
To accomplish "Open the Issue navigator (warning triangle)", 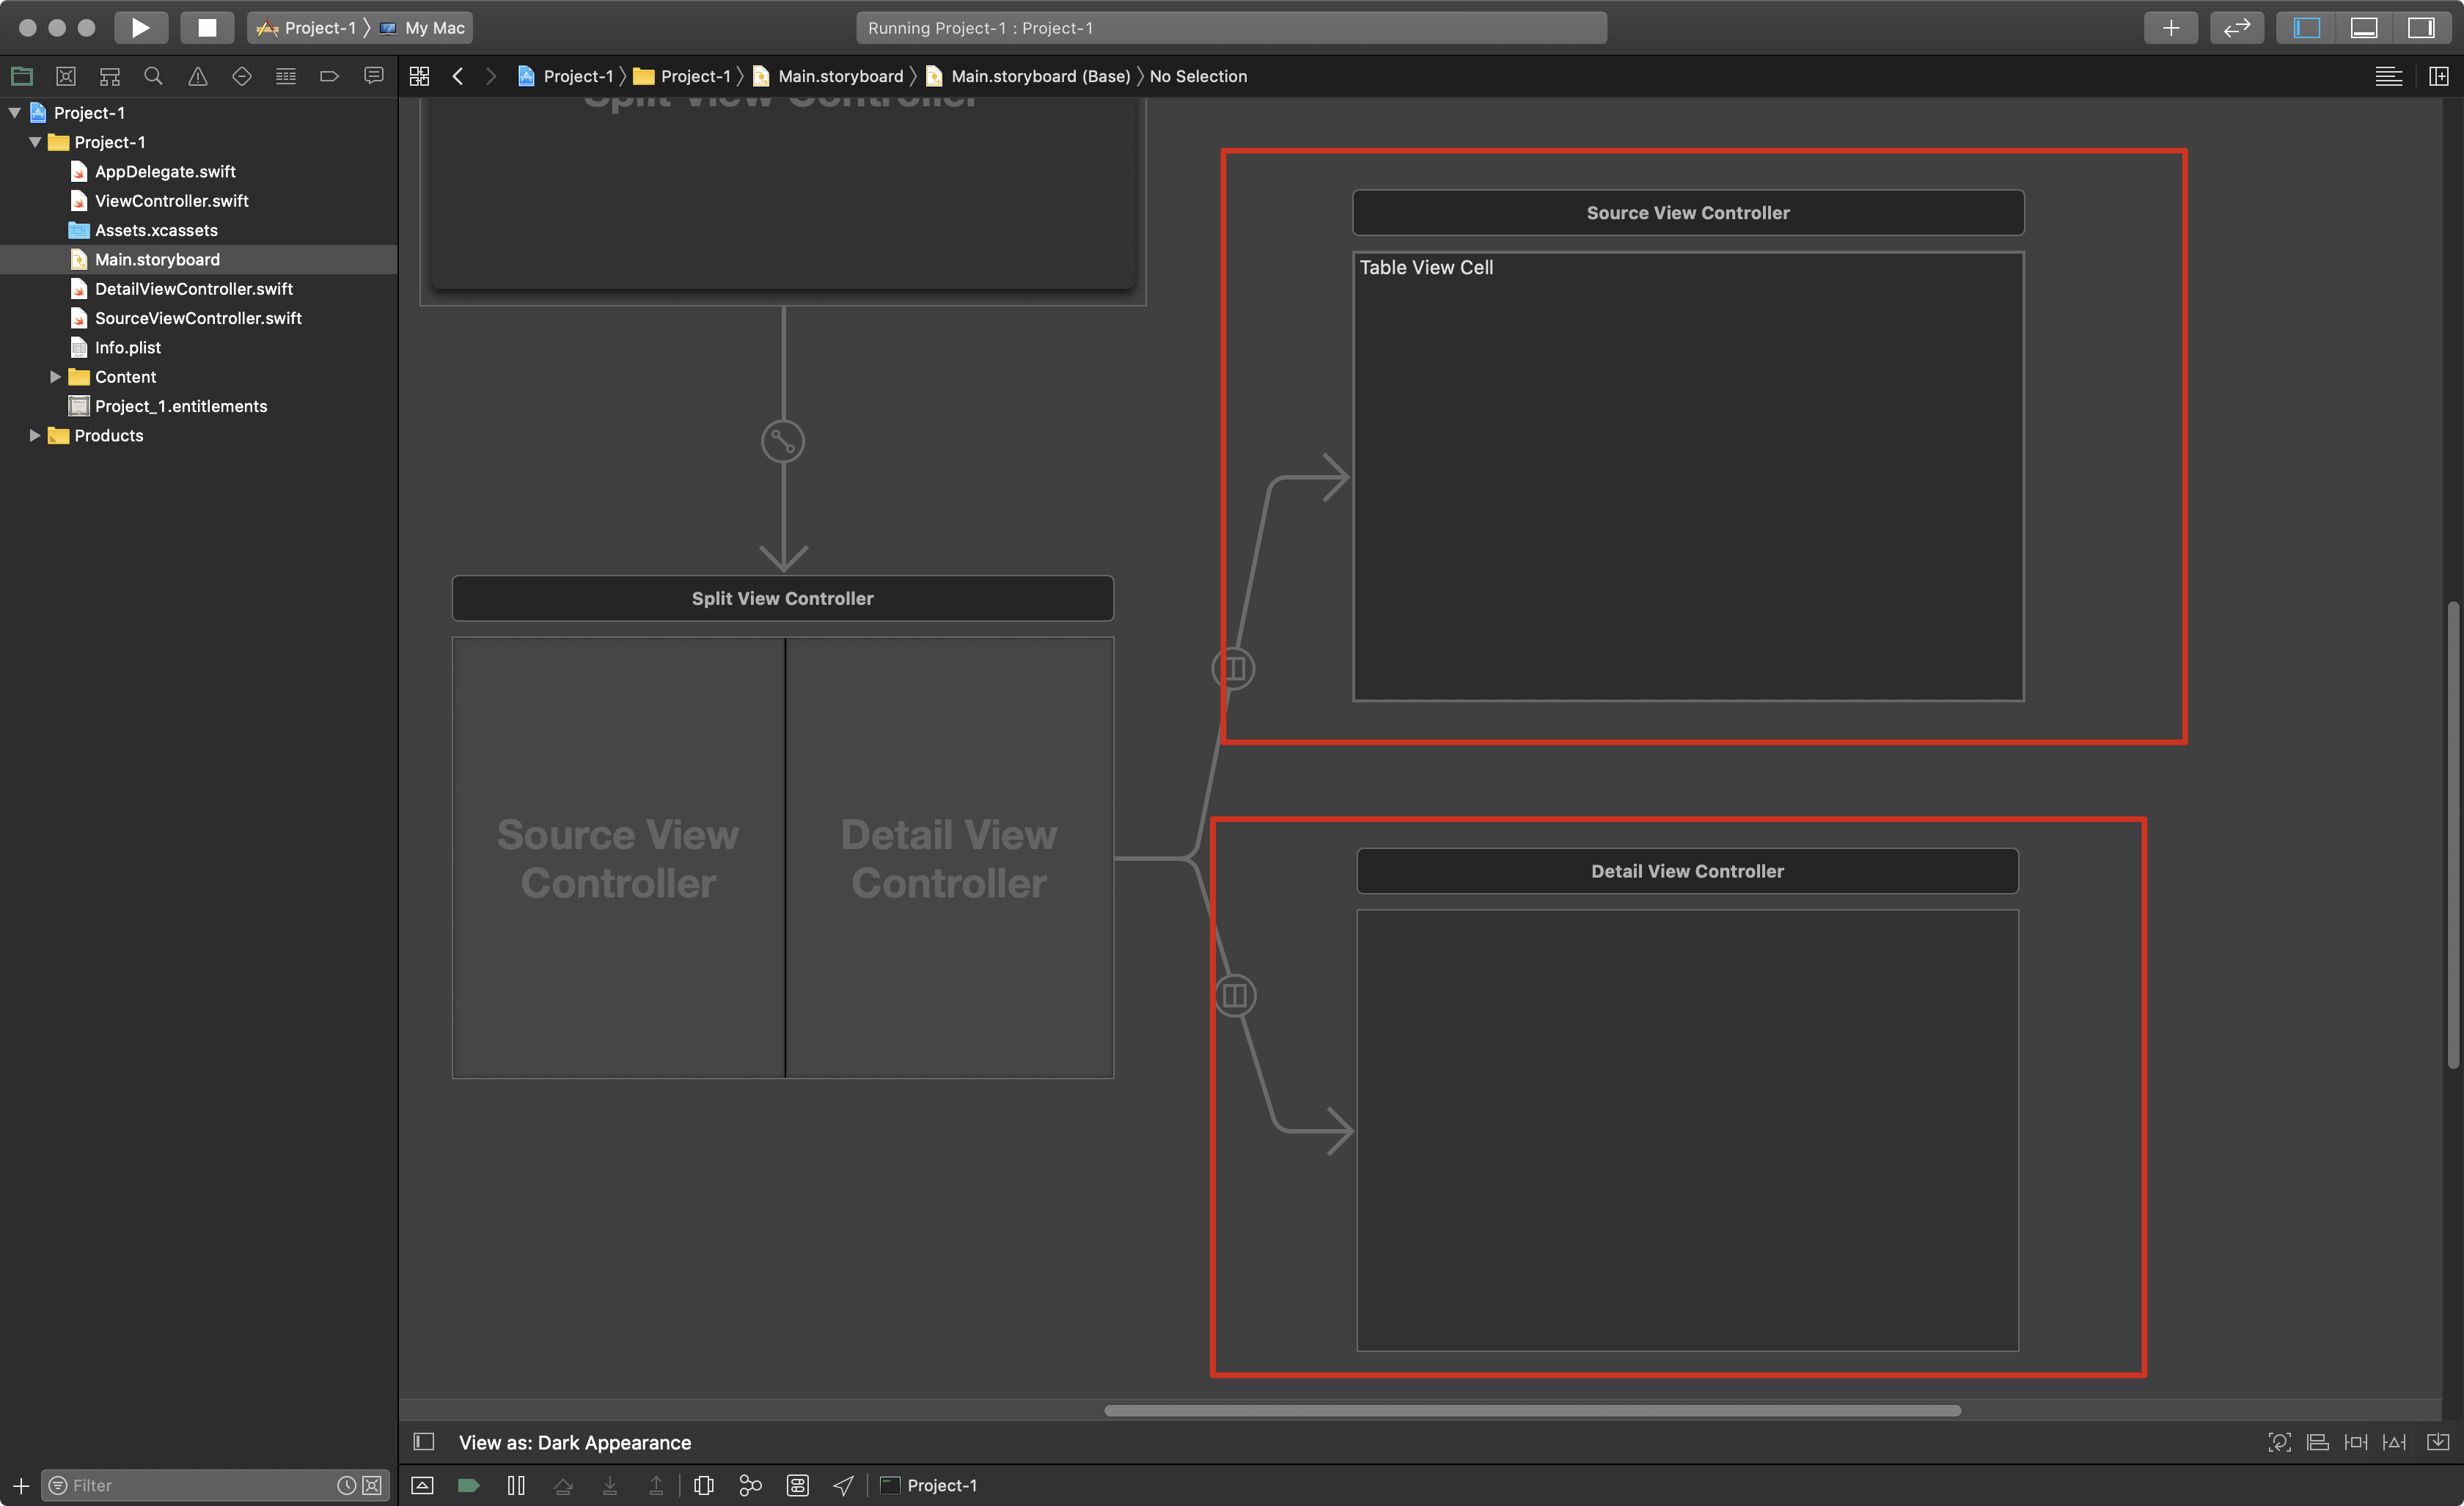I will [x=197, y=76].
